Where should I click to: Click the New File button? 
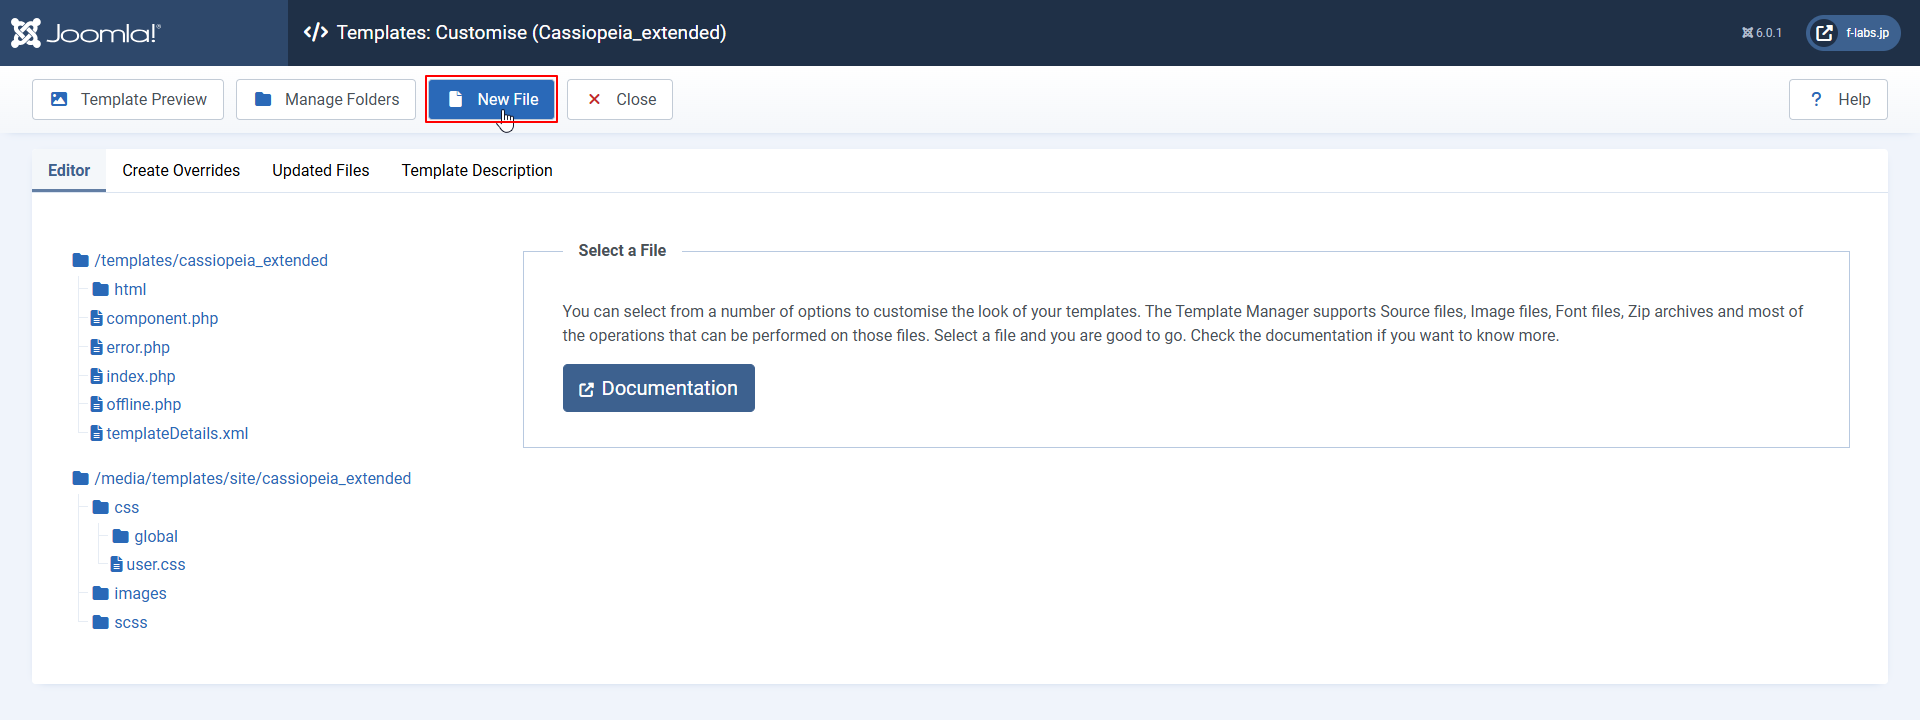[491, 100]
